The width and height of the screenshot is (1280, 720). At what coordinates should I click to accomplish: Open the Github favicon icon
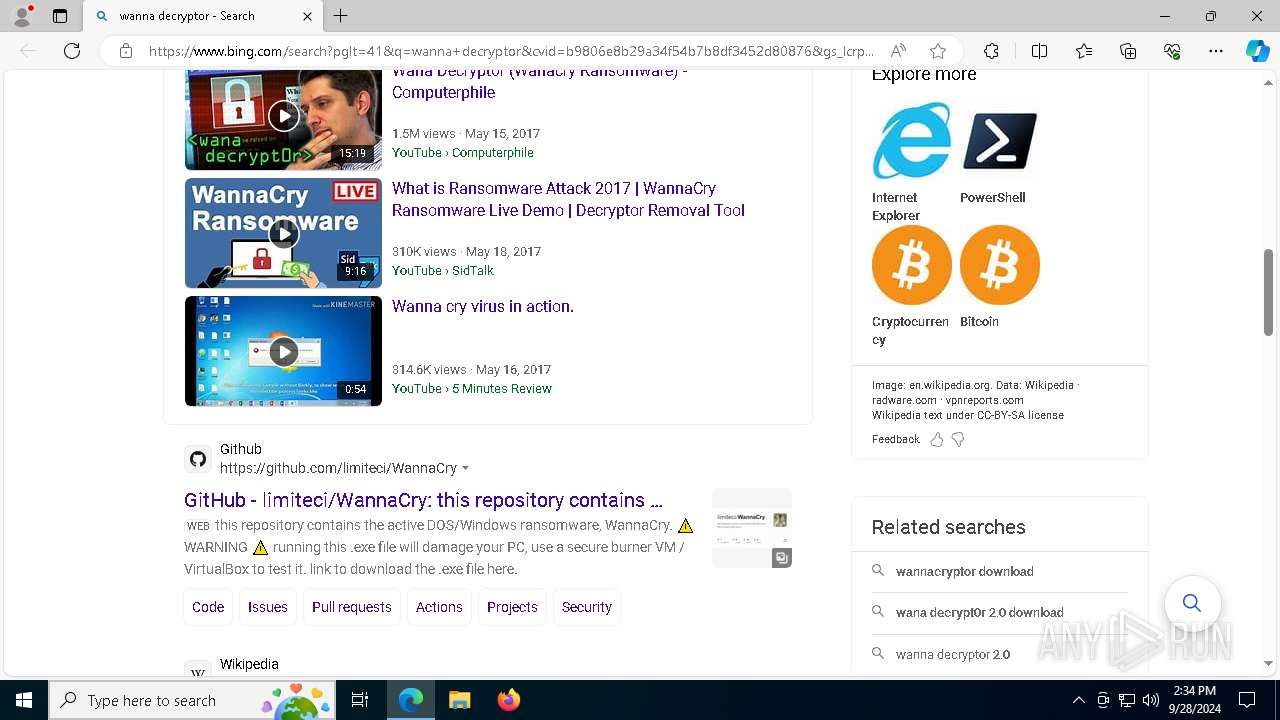[x=198, y=459]
